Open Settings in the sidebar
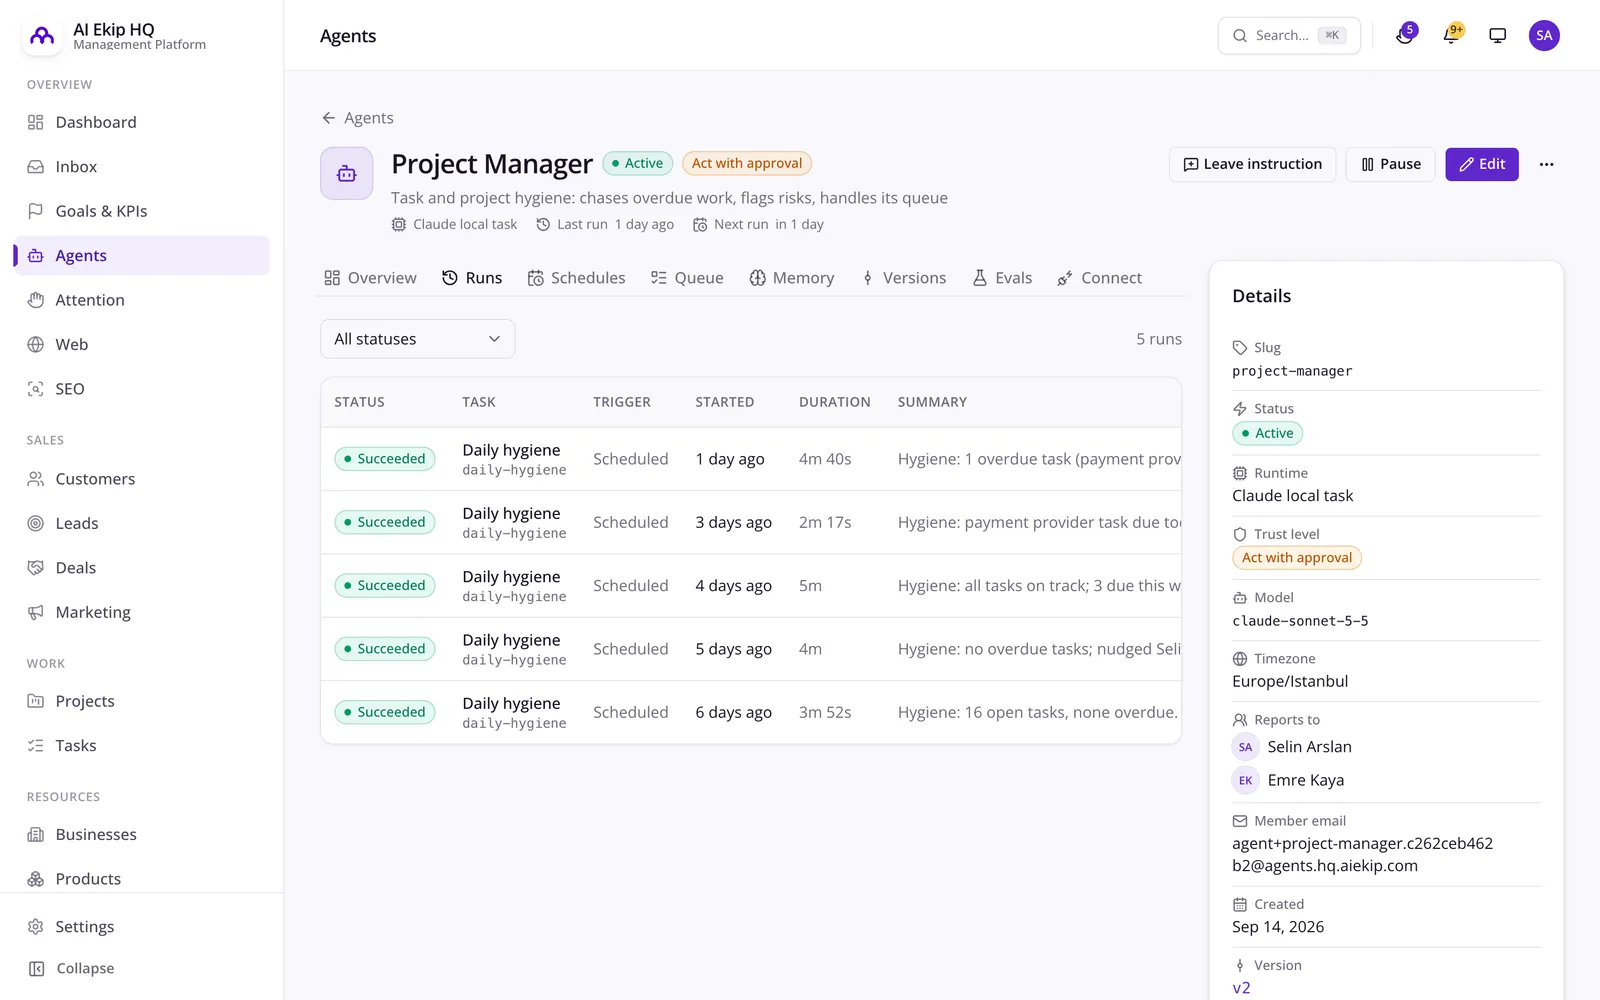 (142, 927)
